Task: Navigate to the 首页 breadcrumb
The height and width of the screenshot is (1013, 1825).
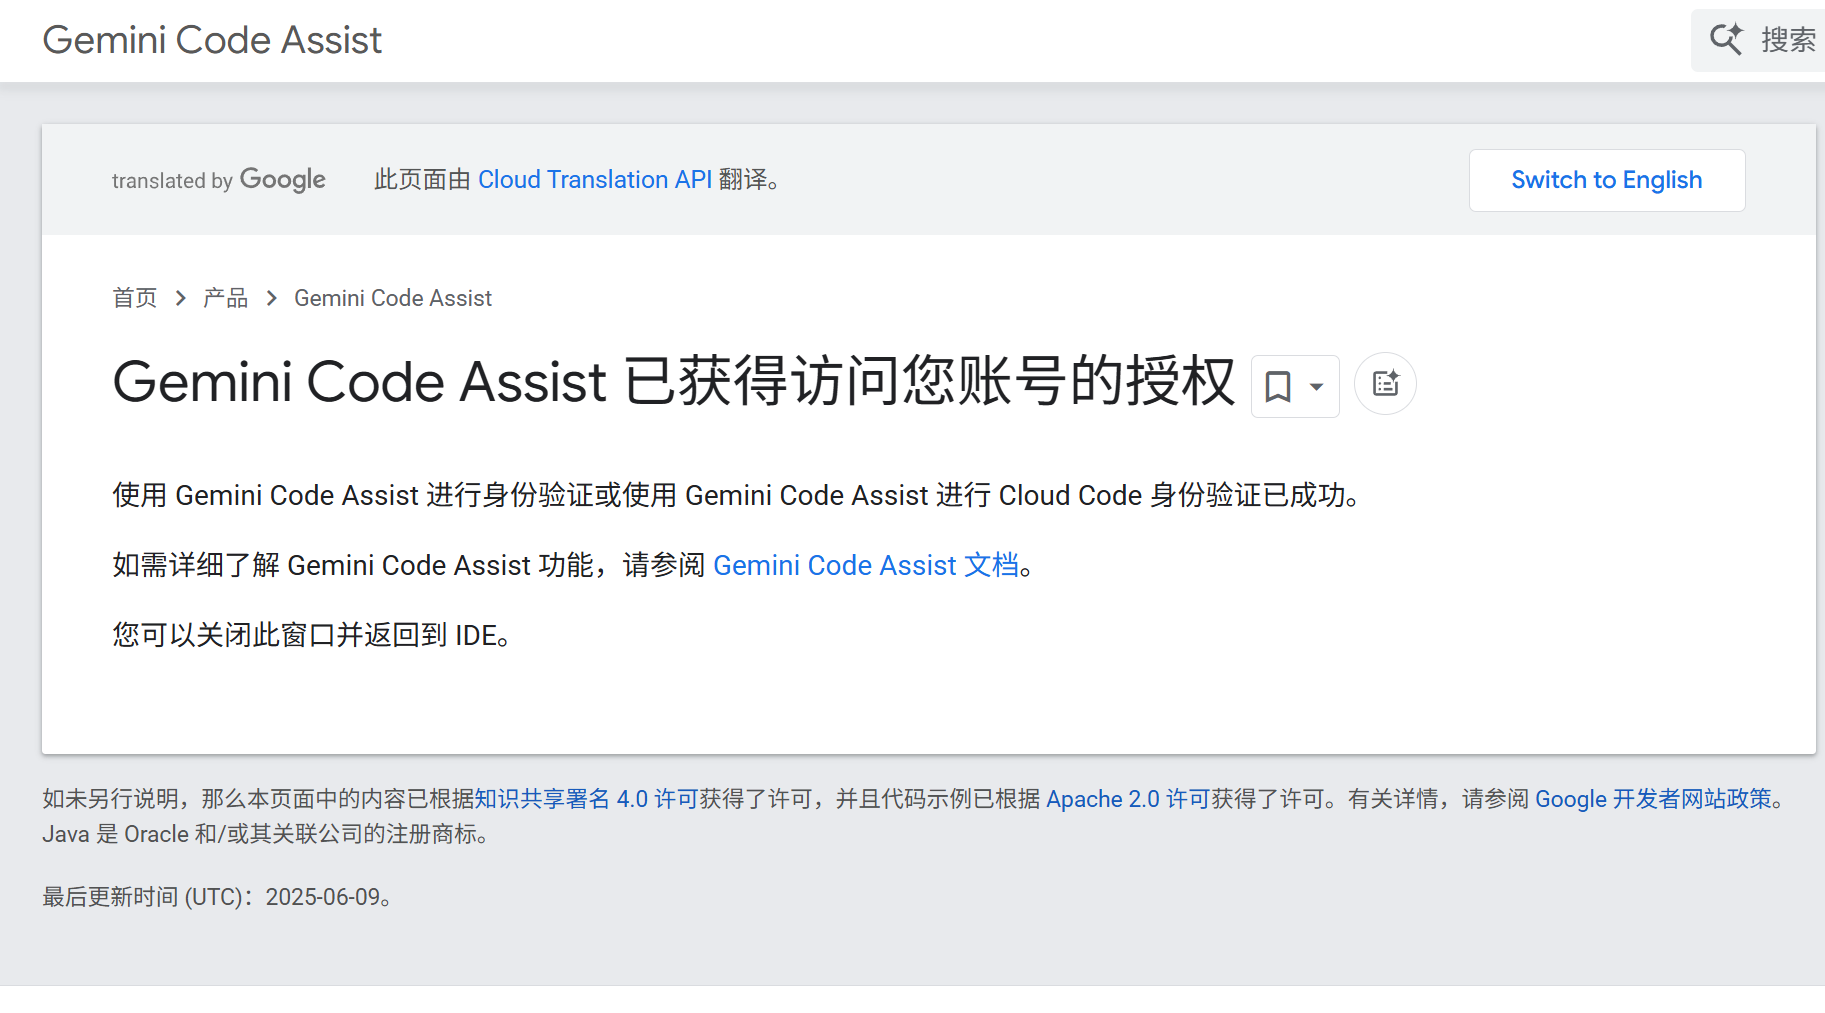Action: click(134, 297)
